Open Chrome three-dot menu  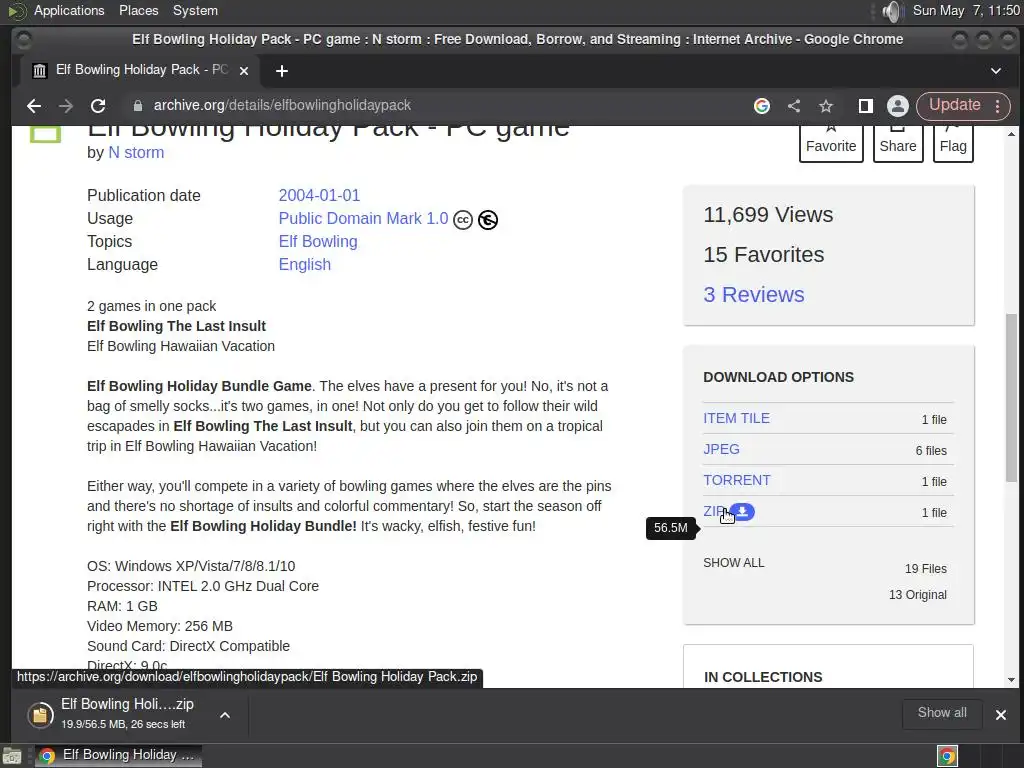(x=998, y=106)
